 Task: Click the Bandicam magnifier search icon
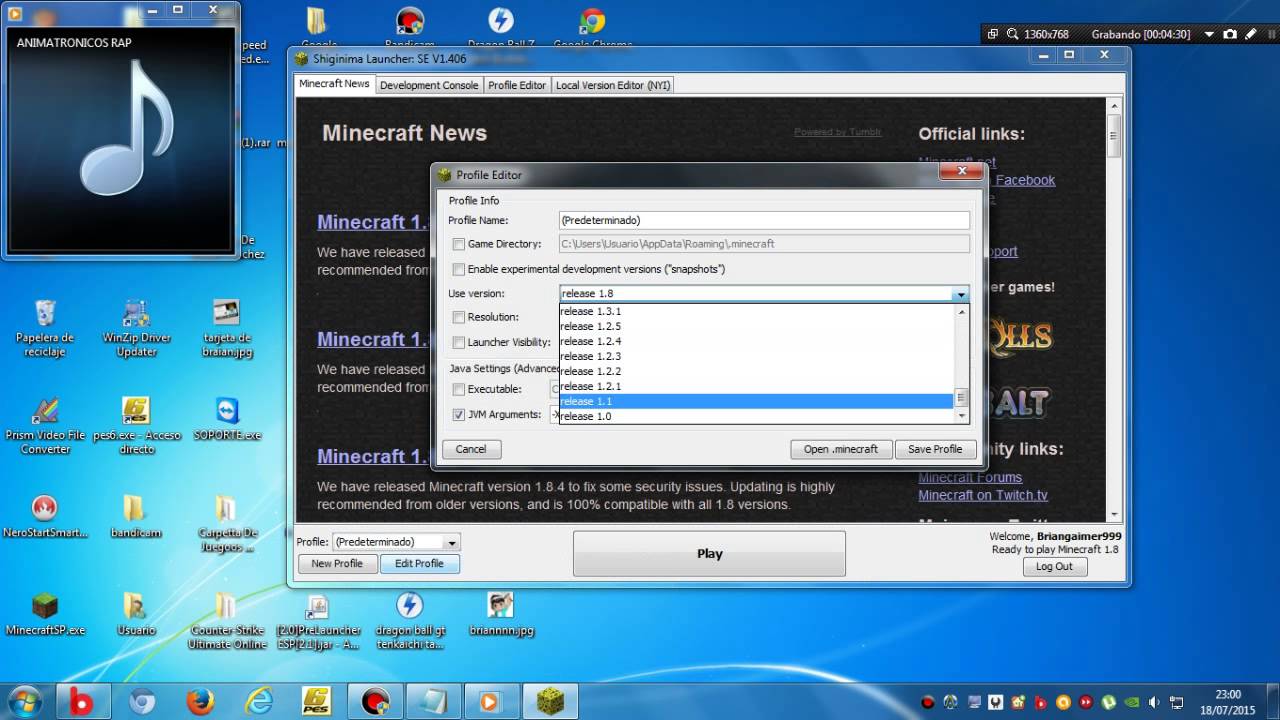1011,34
